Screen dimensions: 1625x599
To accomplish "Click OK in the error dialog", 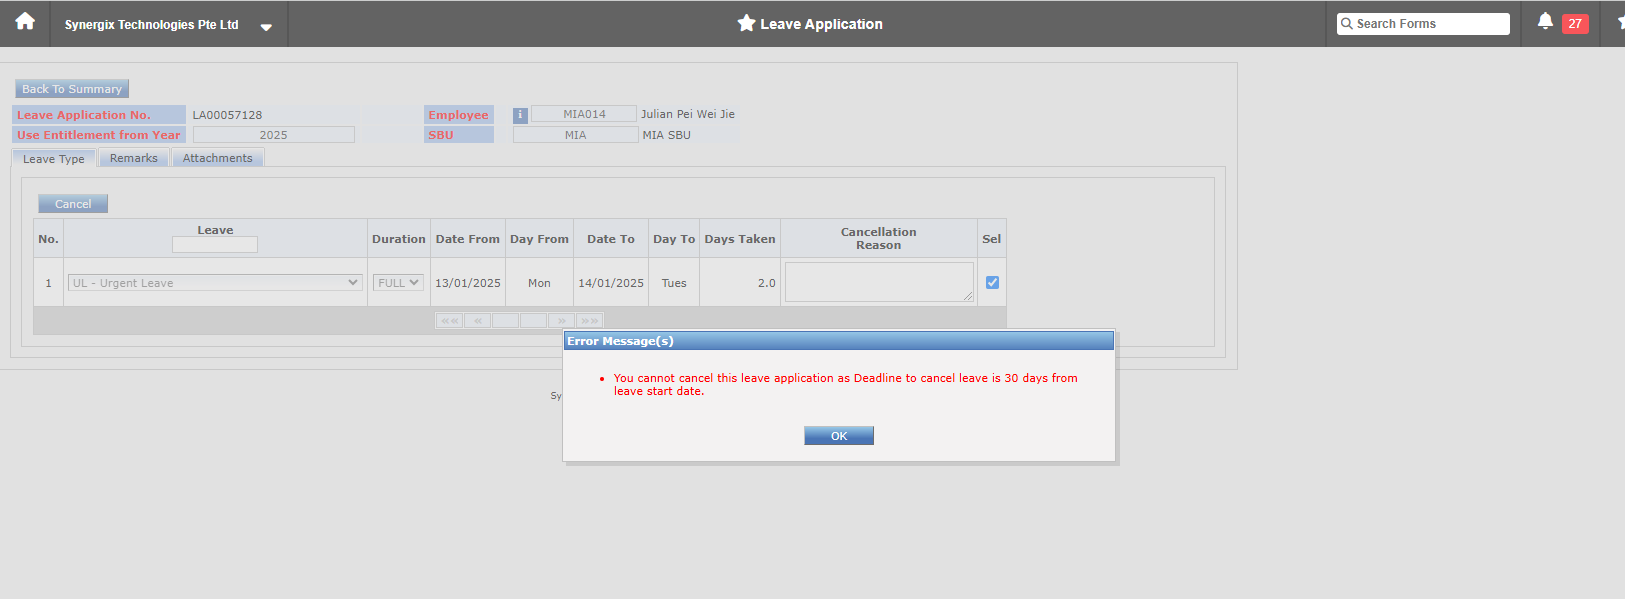I will coord(839,436).
